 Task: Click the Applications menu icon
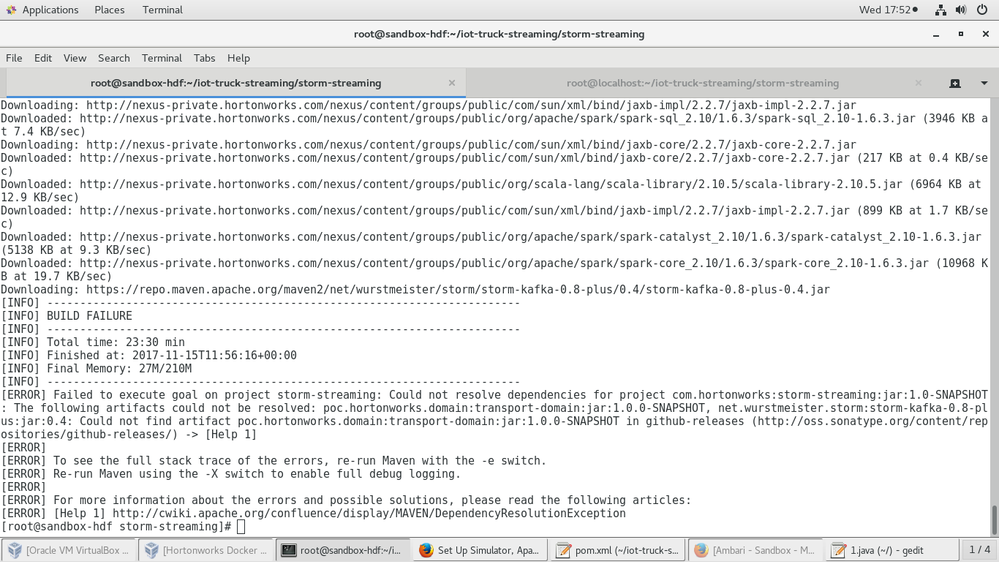(11, 10)
